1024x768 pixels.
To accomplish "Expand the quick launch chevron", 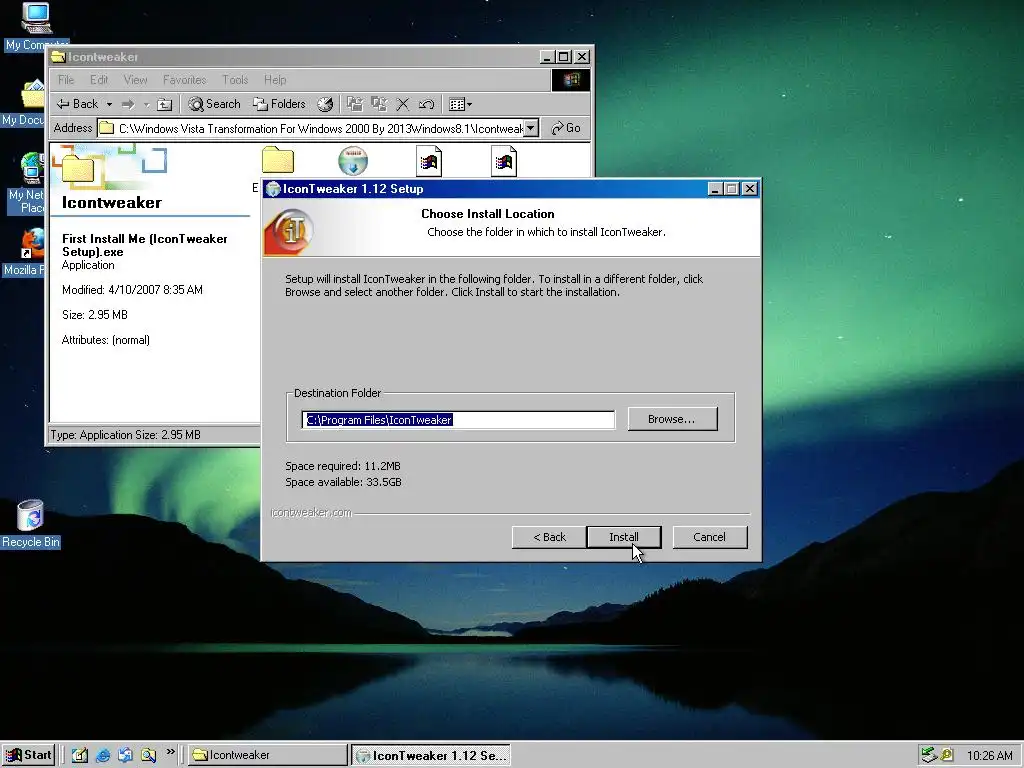I will click(170, 752).
